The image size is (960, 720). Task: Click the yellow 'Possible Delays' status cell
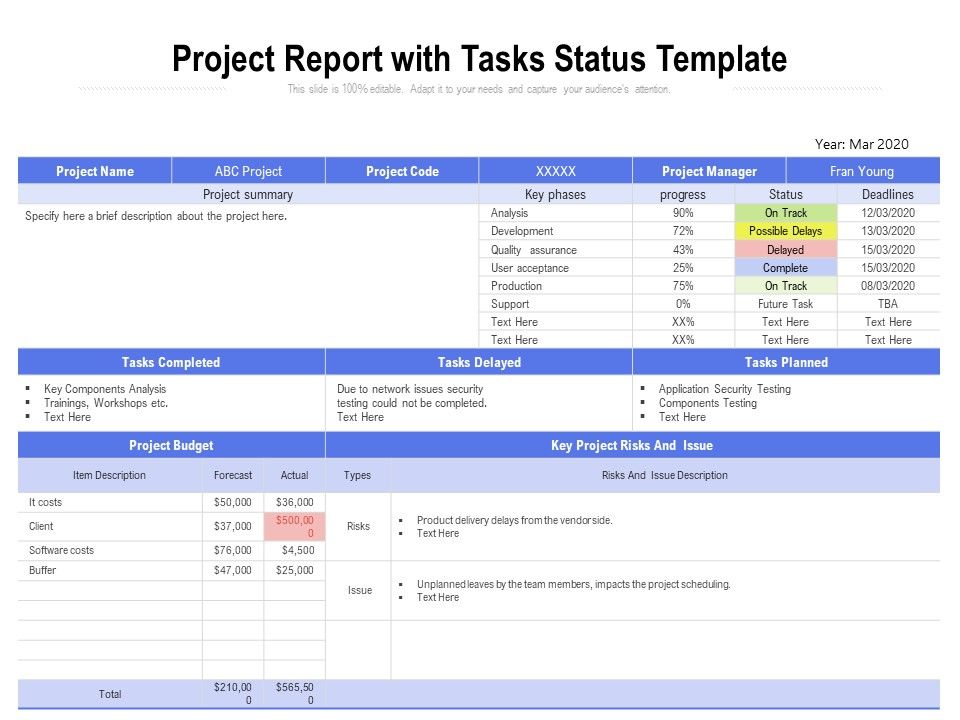(x=786, y=231)
